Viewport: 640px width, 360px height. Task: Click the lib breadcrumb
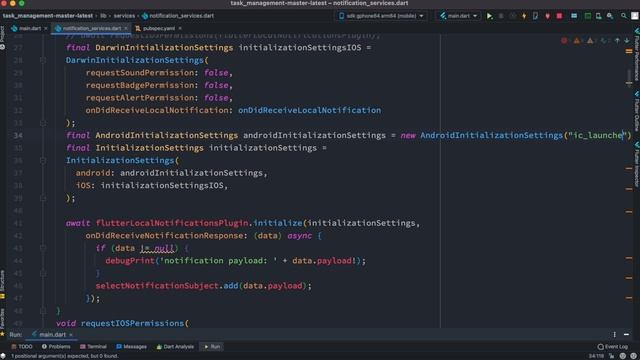pos(103,16)
